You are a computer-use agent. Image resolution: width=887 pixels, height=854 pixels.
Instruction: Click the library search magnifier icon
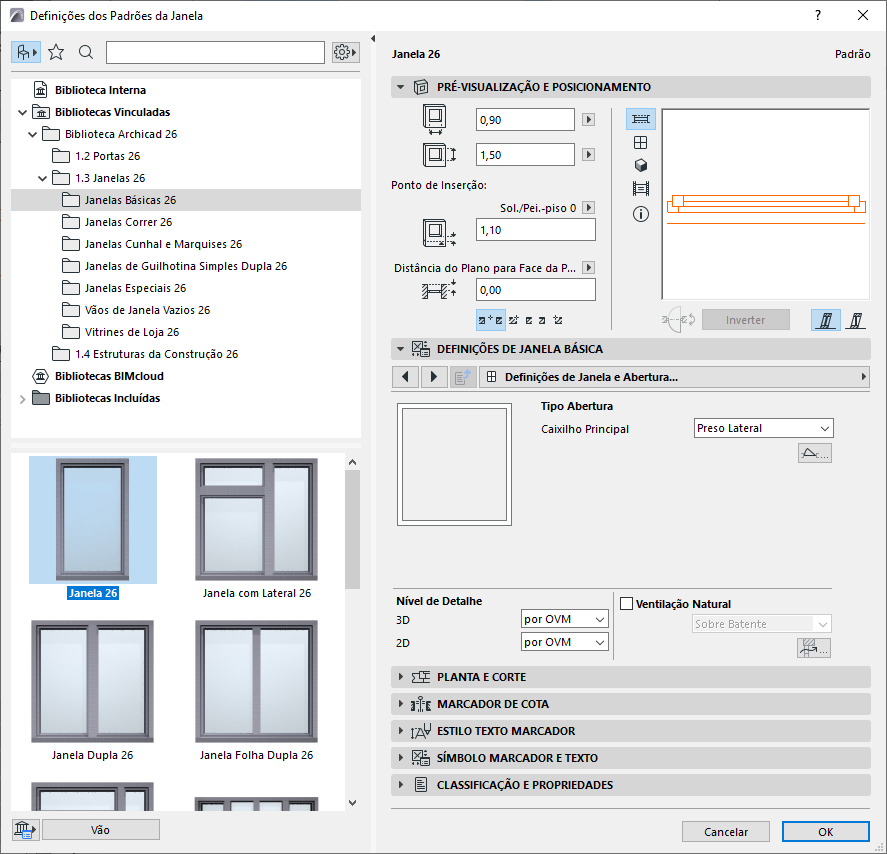(x=86, y=52)
